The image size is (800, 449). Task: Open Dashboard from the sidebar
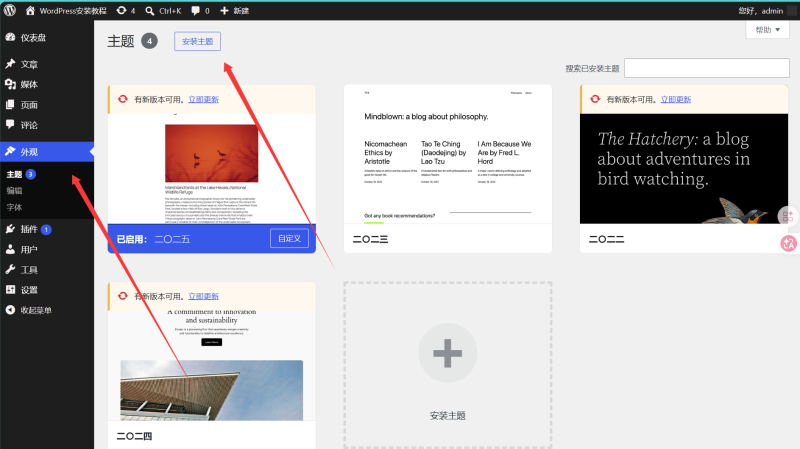pyautogui.click(x=47, y=37)
